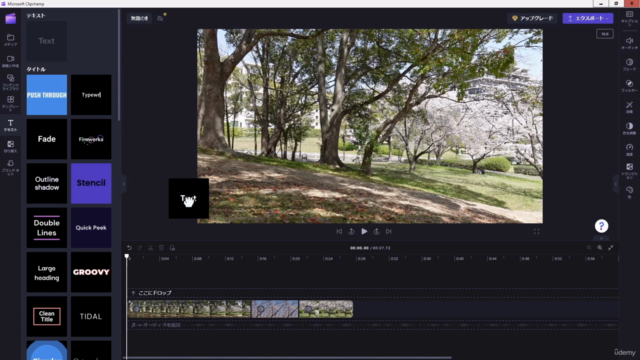Expand the chevron below the help button
This screenshot has width=640, height=360.
pyautogui.click(x=601, y=238)
